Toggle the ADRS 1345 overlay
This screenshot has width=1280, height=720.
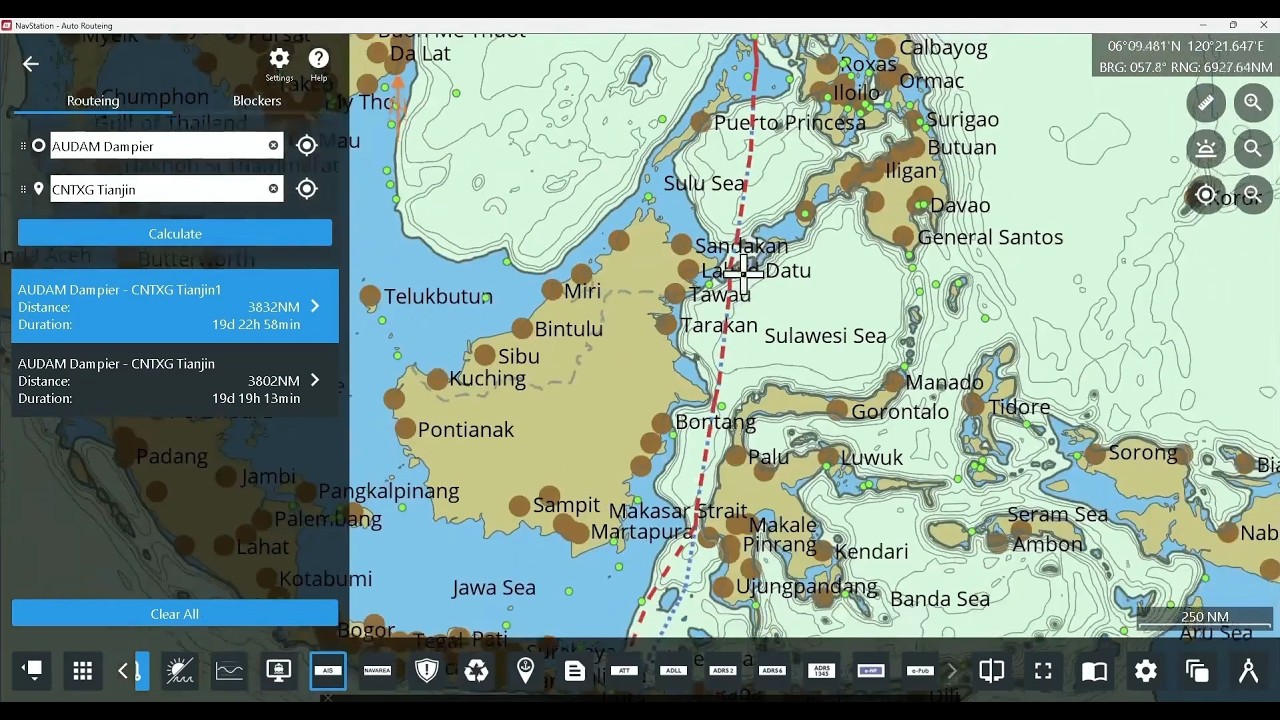coord(822,671)
